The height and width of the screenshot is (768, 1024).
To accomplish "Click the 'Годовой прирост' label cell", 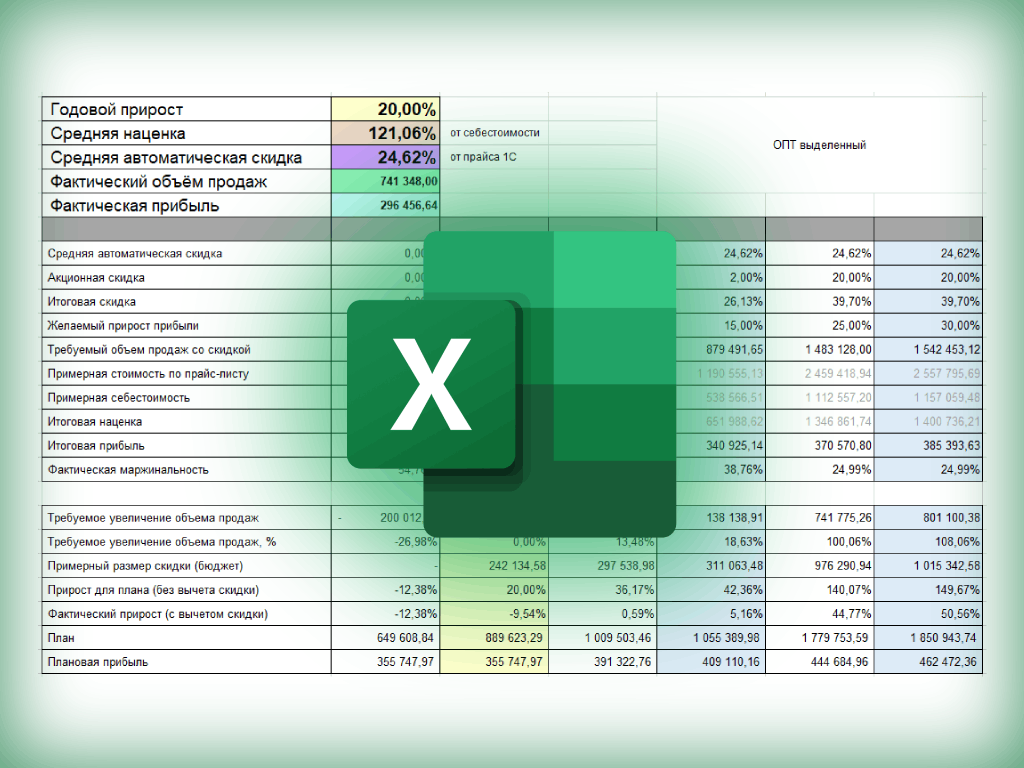I will (187, 109).
